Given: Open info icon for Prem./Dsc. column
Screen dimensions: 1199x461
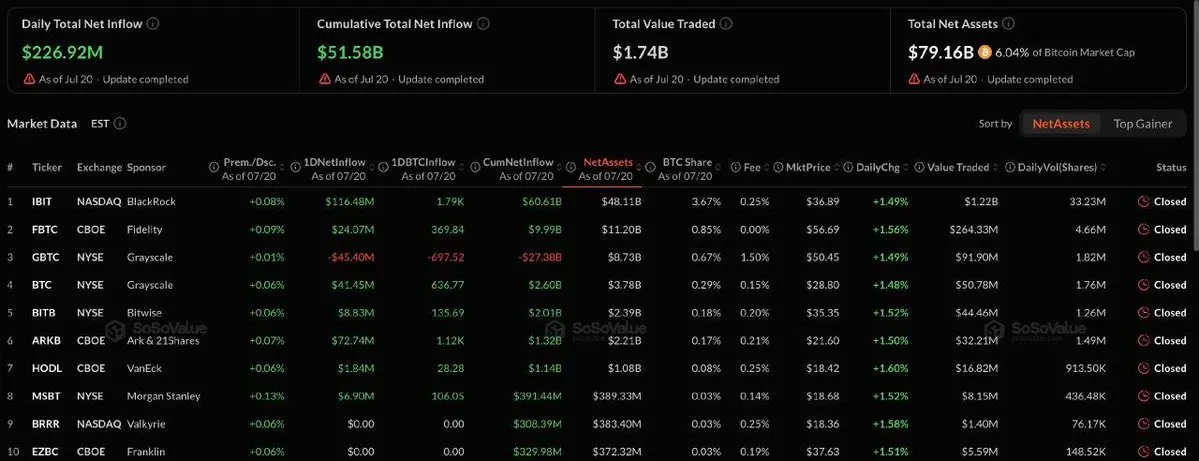Looking at the screenshot, I should click(x=214, y=167).
